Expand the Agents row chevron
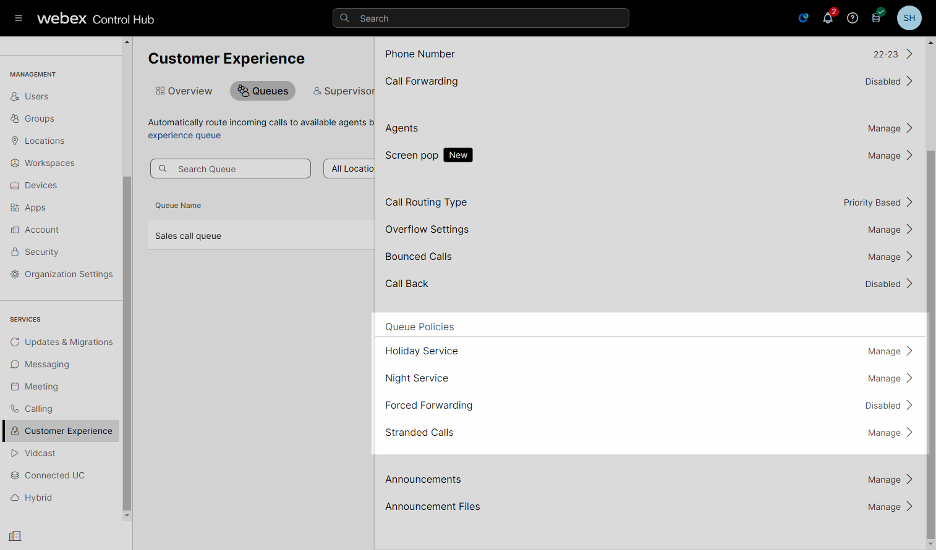This screenshot has height=550, width=936. click(x=909, y=128)
